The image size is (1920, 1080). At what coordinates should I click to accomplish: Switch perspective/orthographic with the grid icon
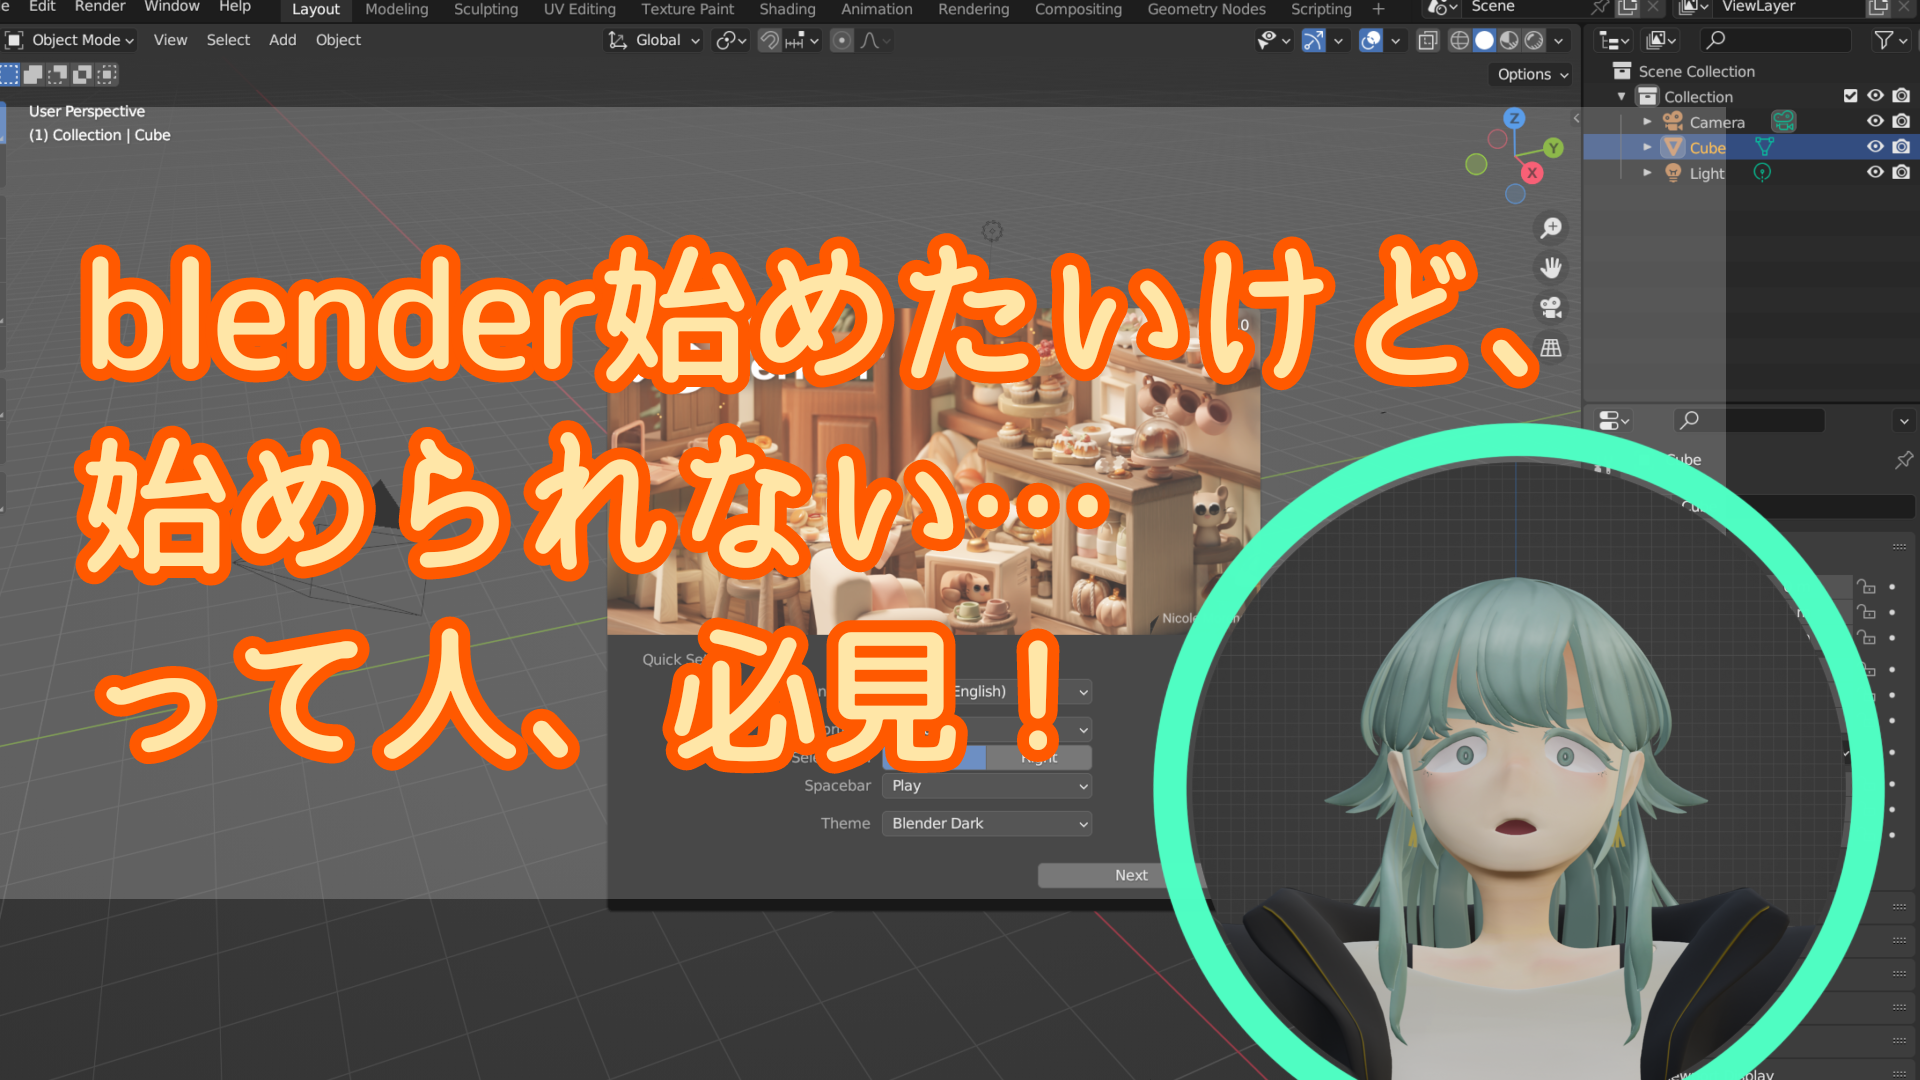click(x=1551, y=348)
